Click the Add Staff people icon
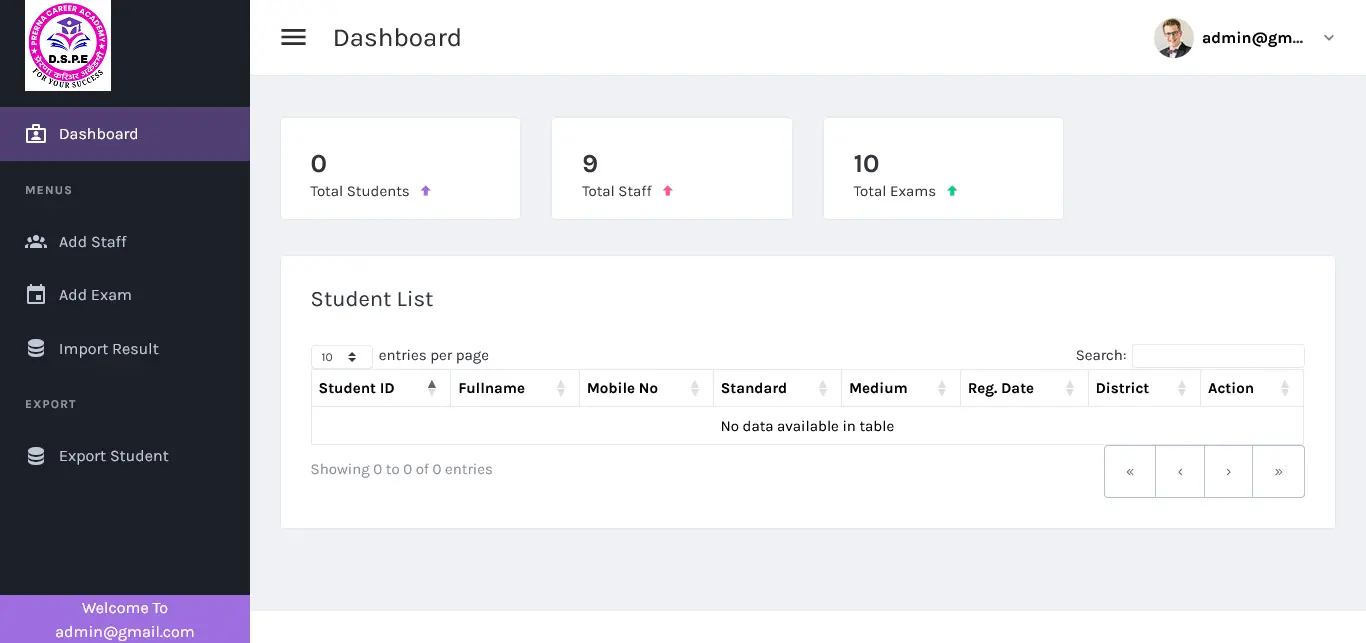The width and height of the screenshot is (1366, 643). point(36,242)
